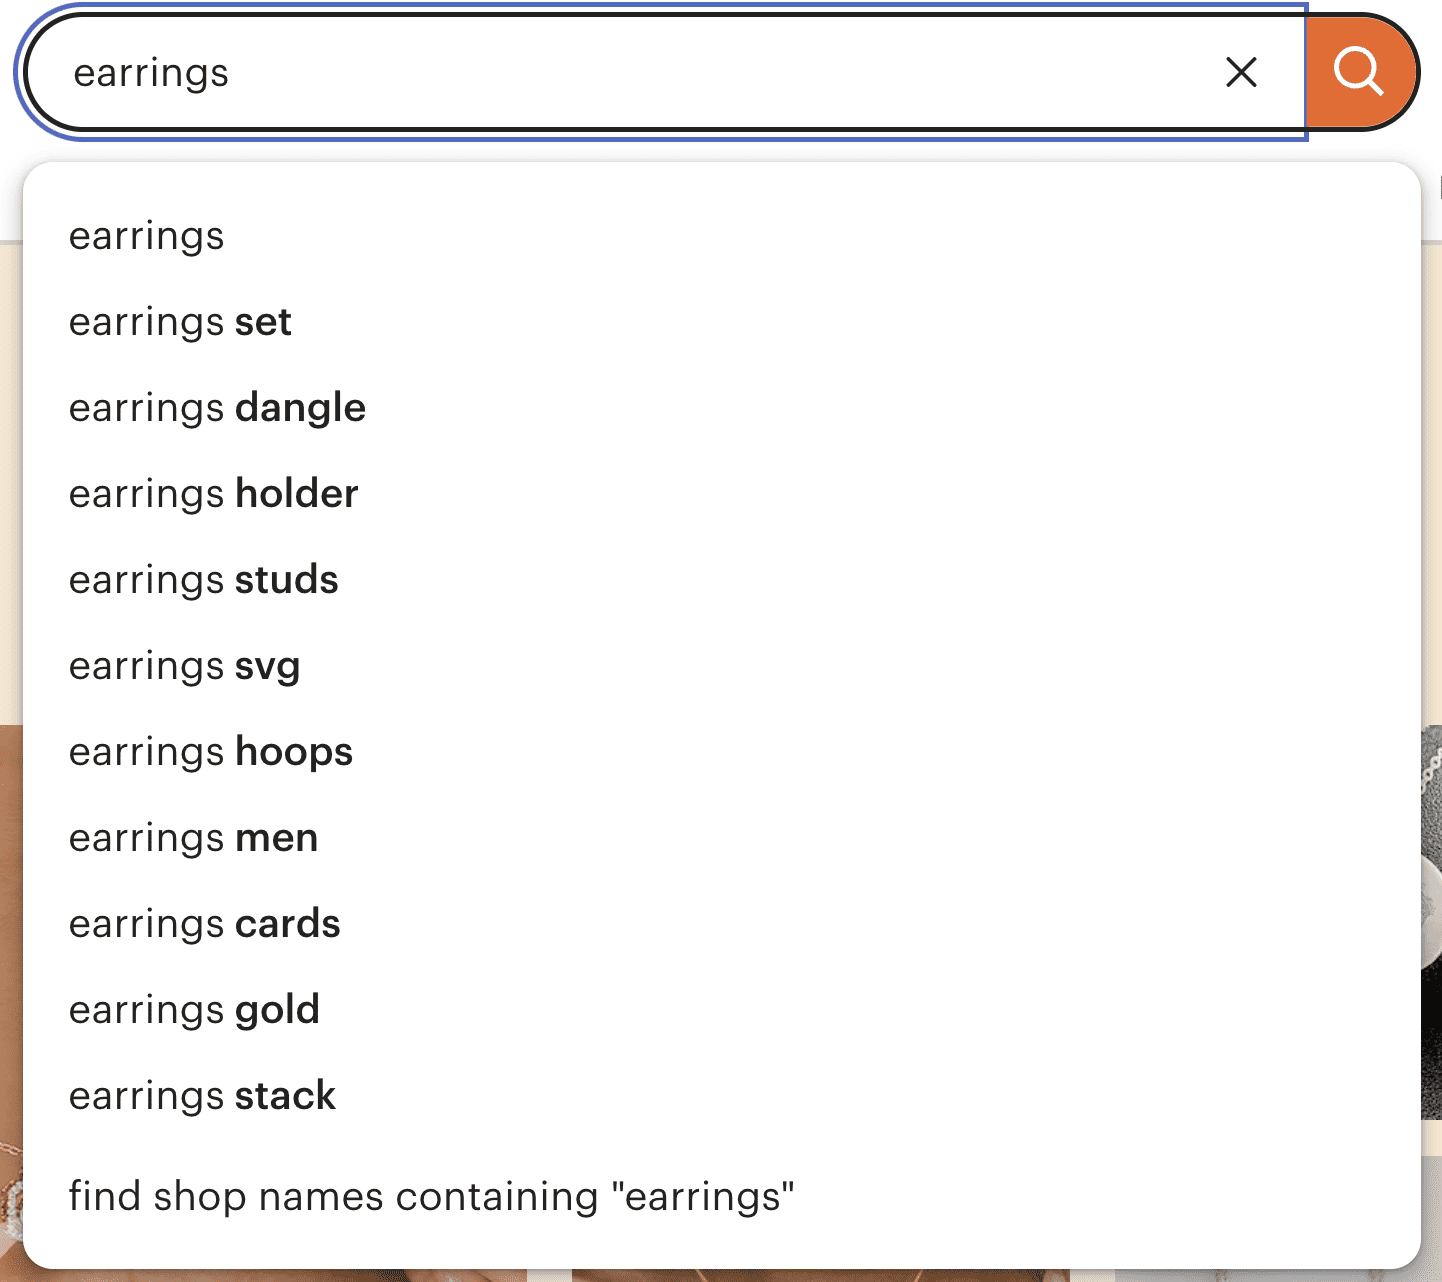
Task: Pick the "earrings dangle" suggestion
Action: point(721,409)
